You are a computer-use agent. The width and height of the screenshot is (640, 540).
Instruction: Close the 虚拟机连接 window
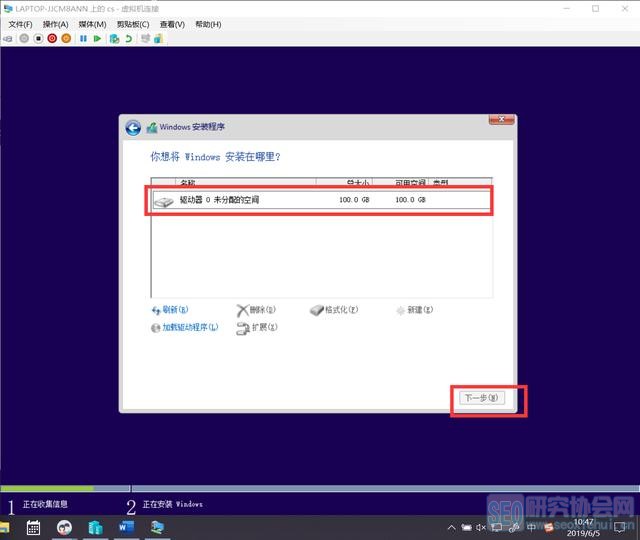pos(625,9)
